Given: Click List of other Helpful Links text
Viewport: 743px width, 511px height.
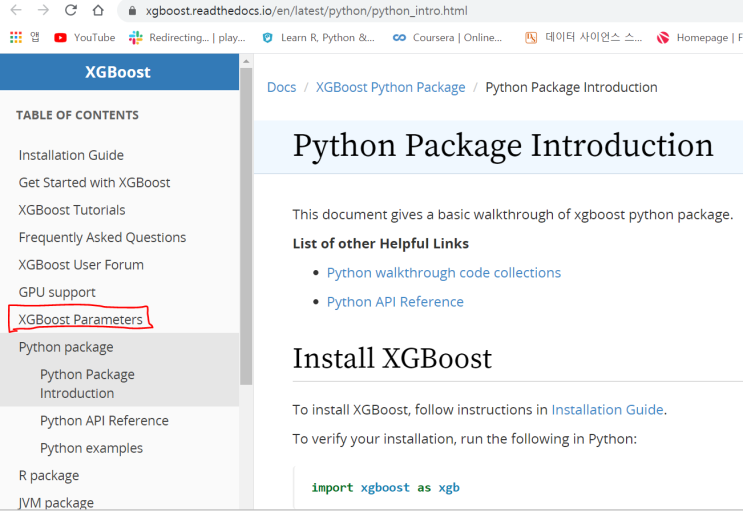Looking at the screenshot, I should click(x=381, y=244).
